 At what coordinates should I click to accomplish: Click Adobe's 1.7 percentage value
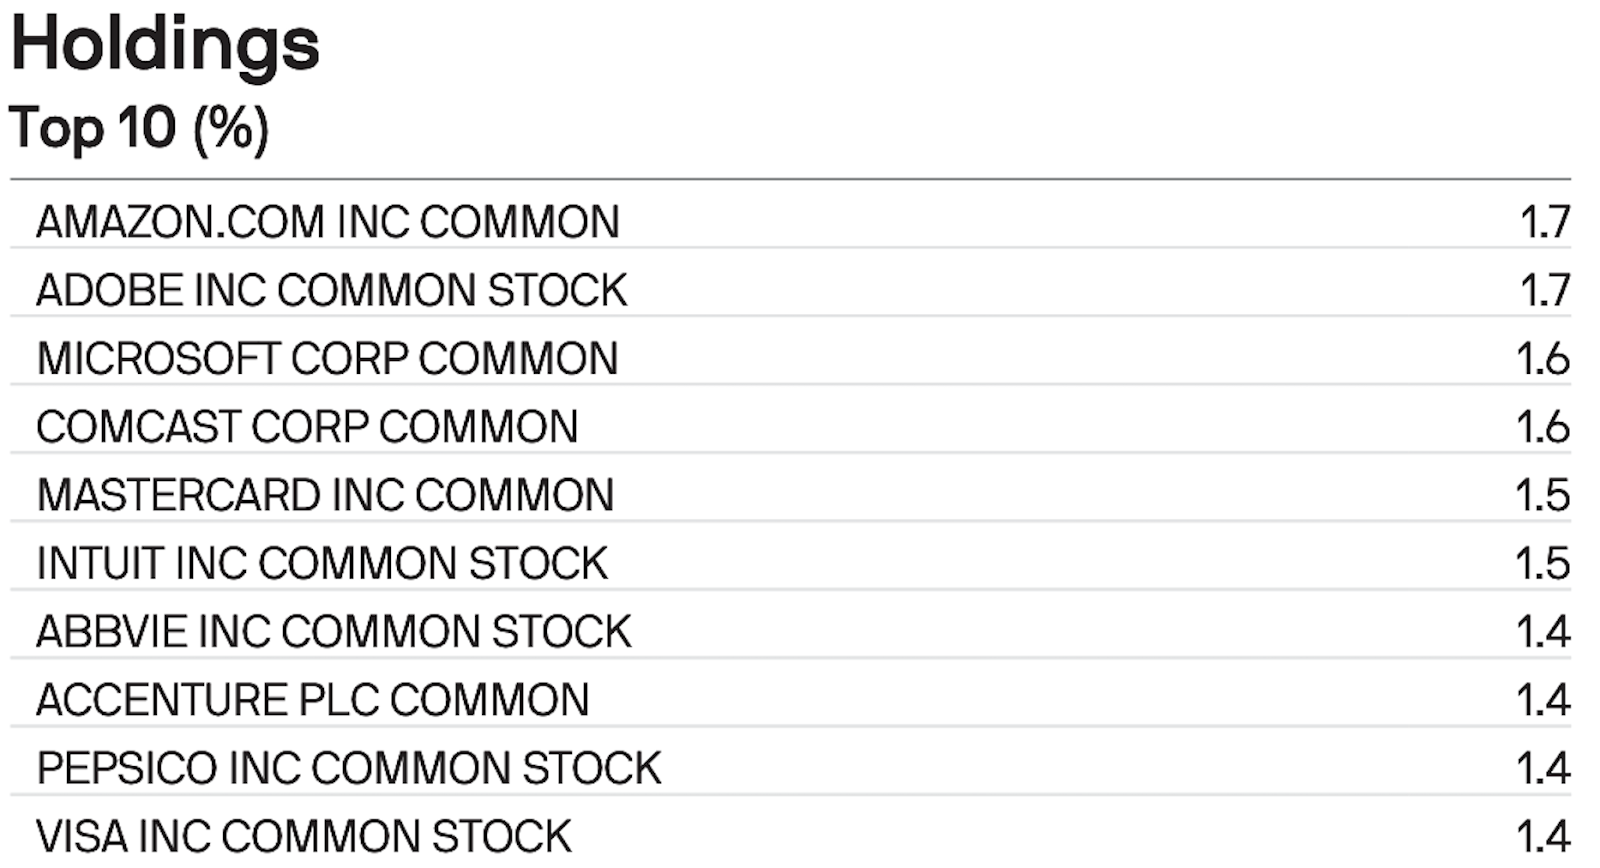pos(1545,290)
